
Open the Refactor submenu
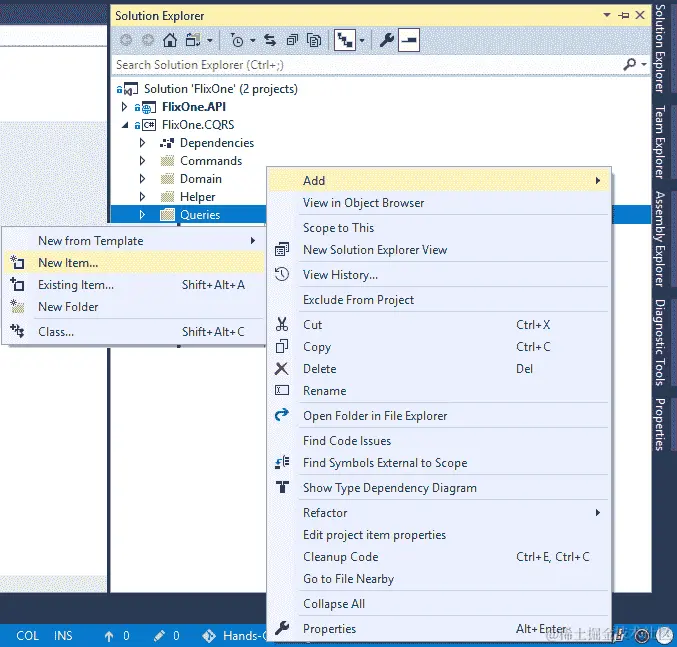coord(439,513)
